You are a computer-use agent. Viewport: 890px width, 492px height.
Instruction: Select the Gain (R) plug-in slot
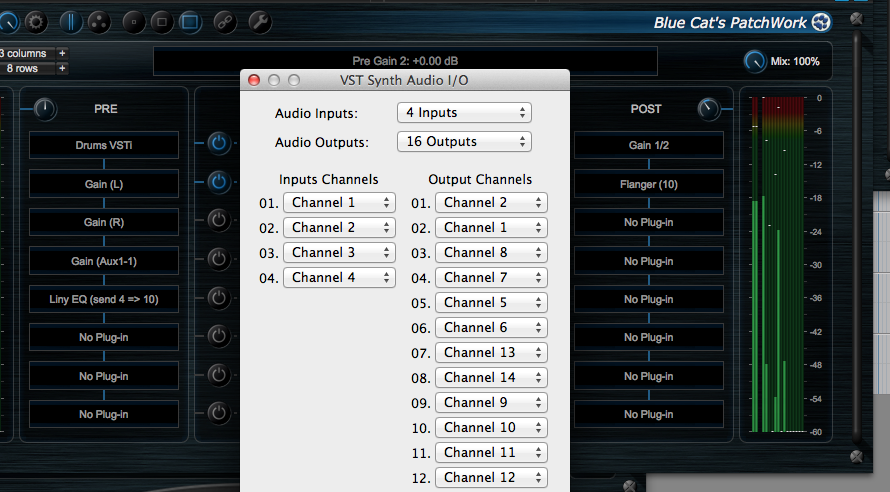(104, 222)
